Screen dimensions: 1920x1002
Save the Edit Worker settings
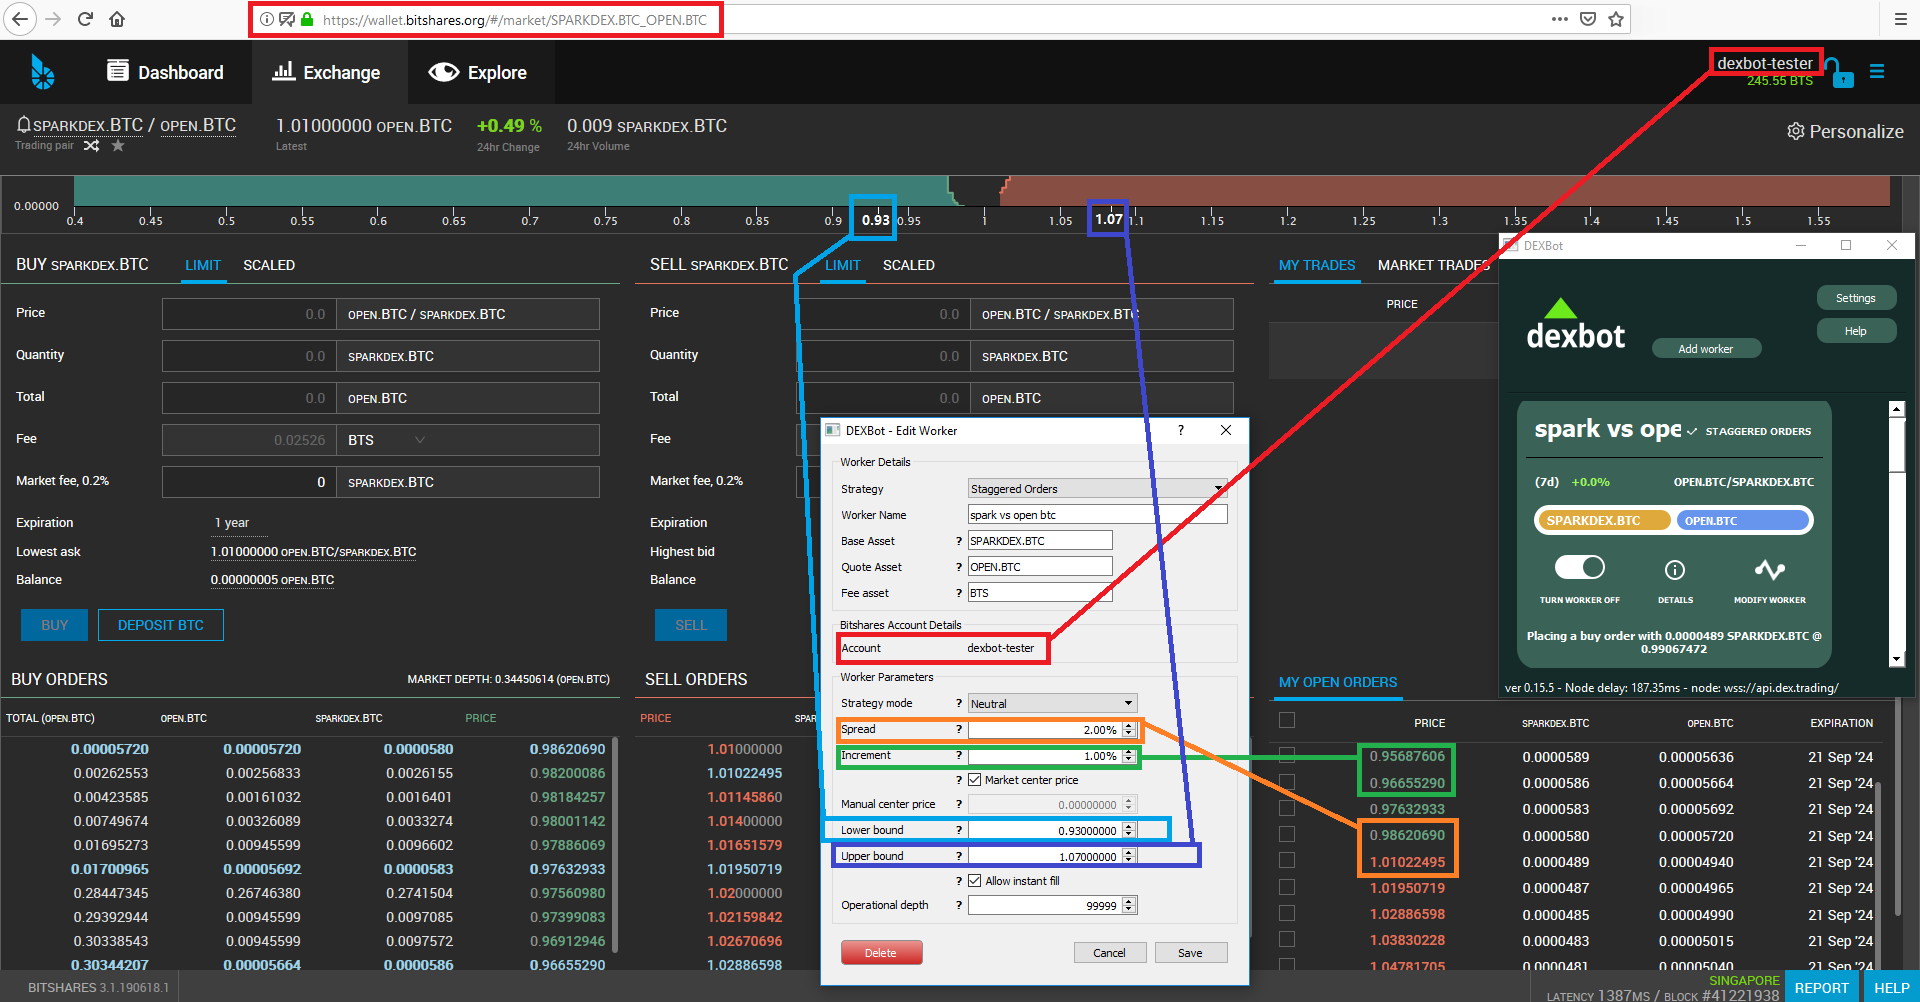point(1190,953)
